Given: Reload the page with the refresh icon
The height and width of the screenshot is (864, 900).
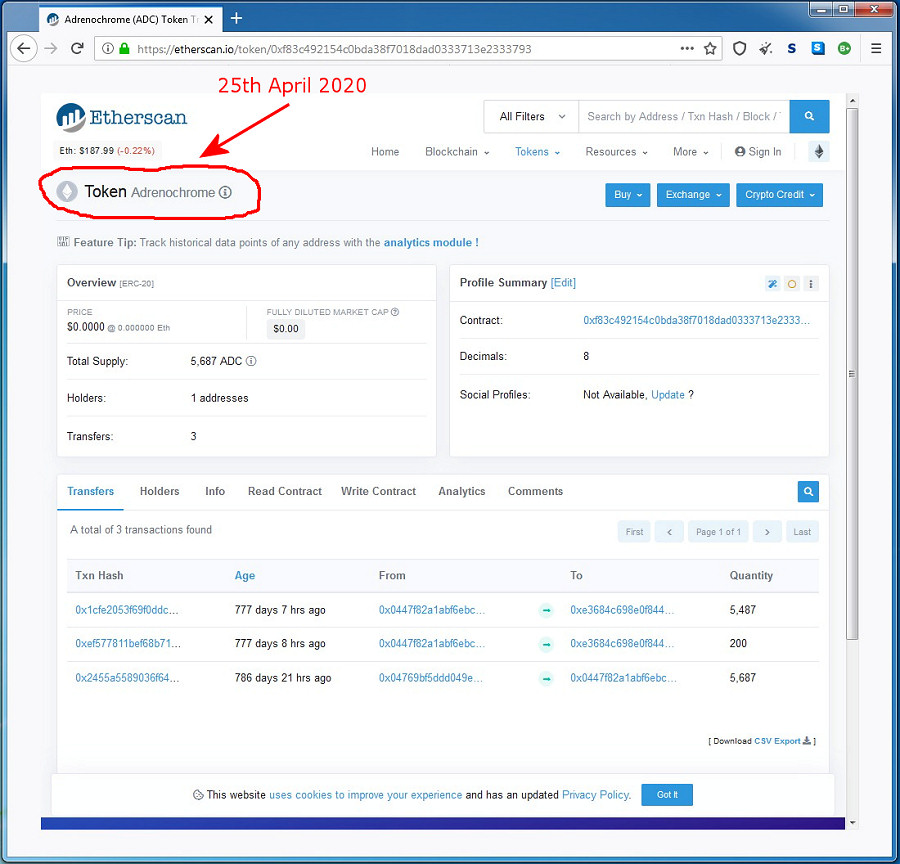Looking at the screenshot, I should point(77,49).
